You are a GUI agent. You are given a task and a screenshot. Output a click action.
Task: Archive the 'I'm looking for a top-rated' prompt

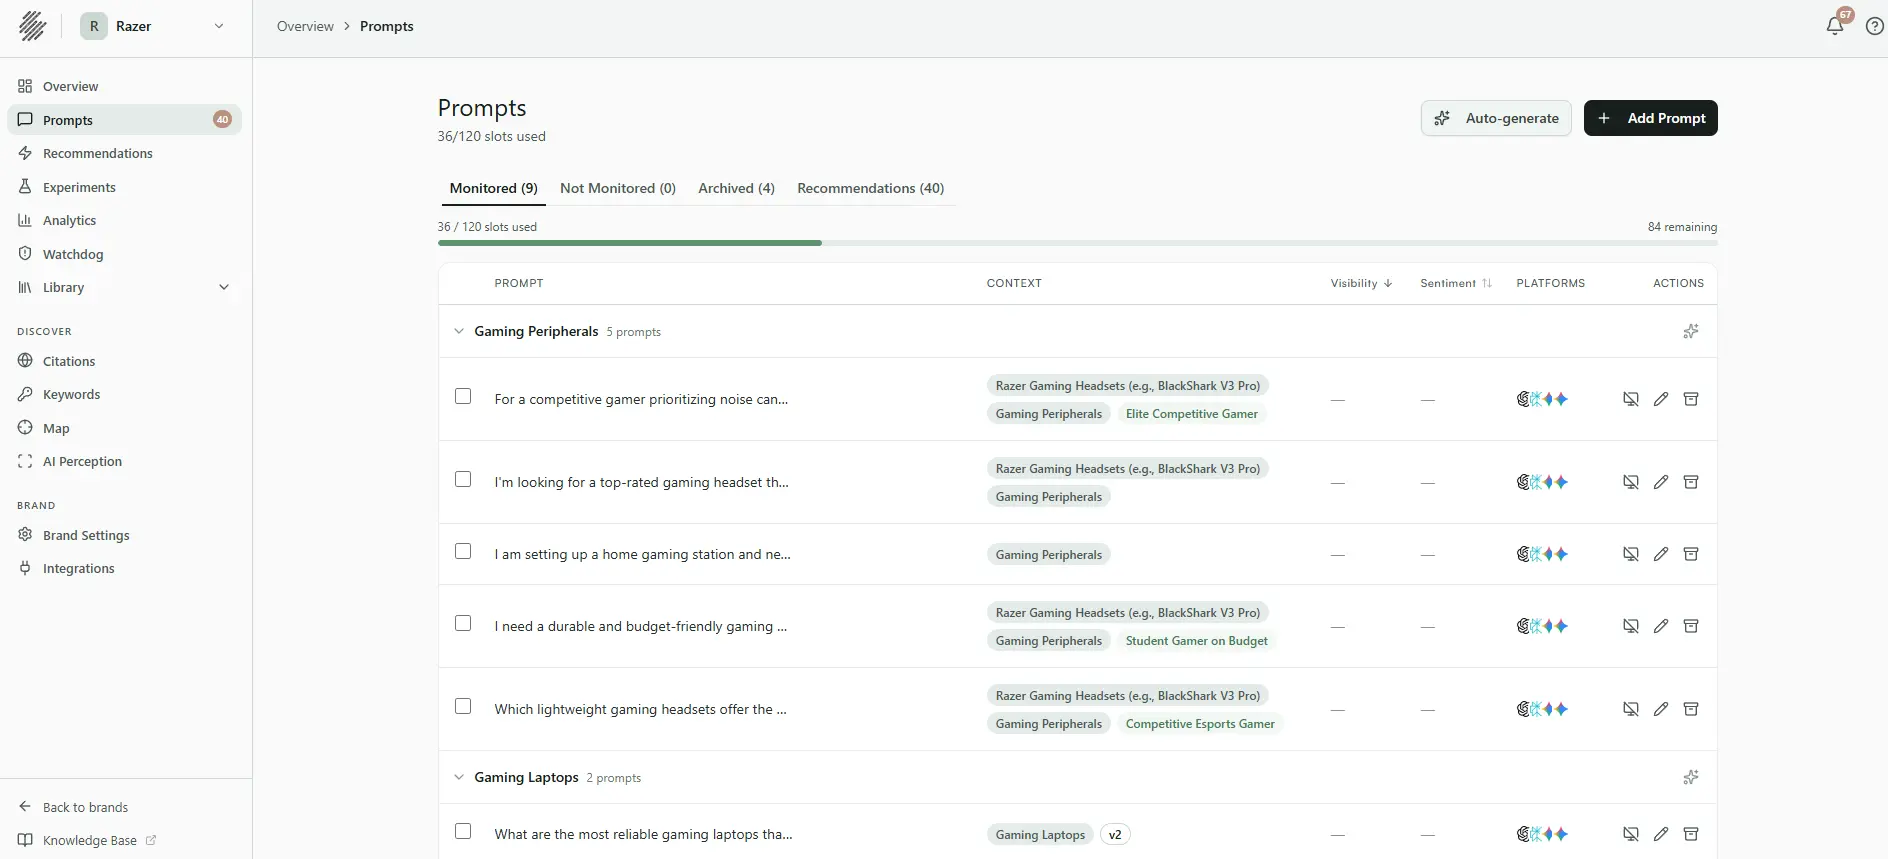click(1691, 482)
